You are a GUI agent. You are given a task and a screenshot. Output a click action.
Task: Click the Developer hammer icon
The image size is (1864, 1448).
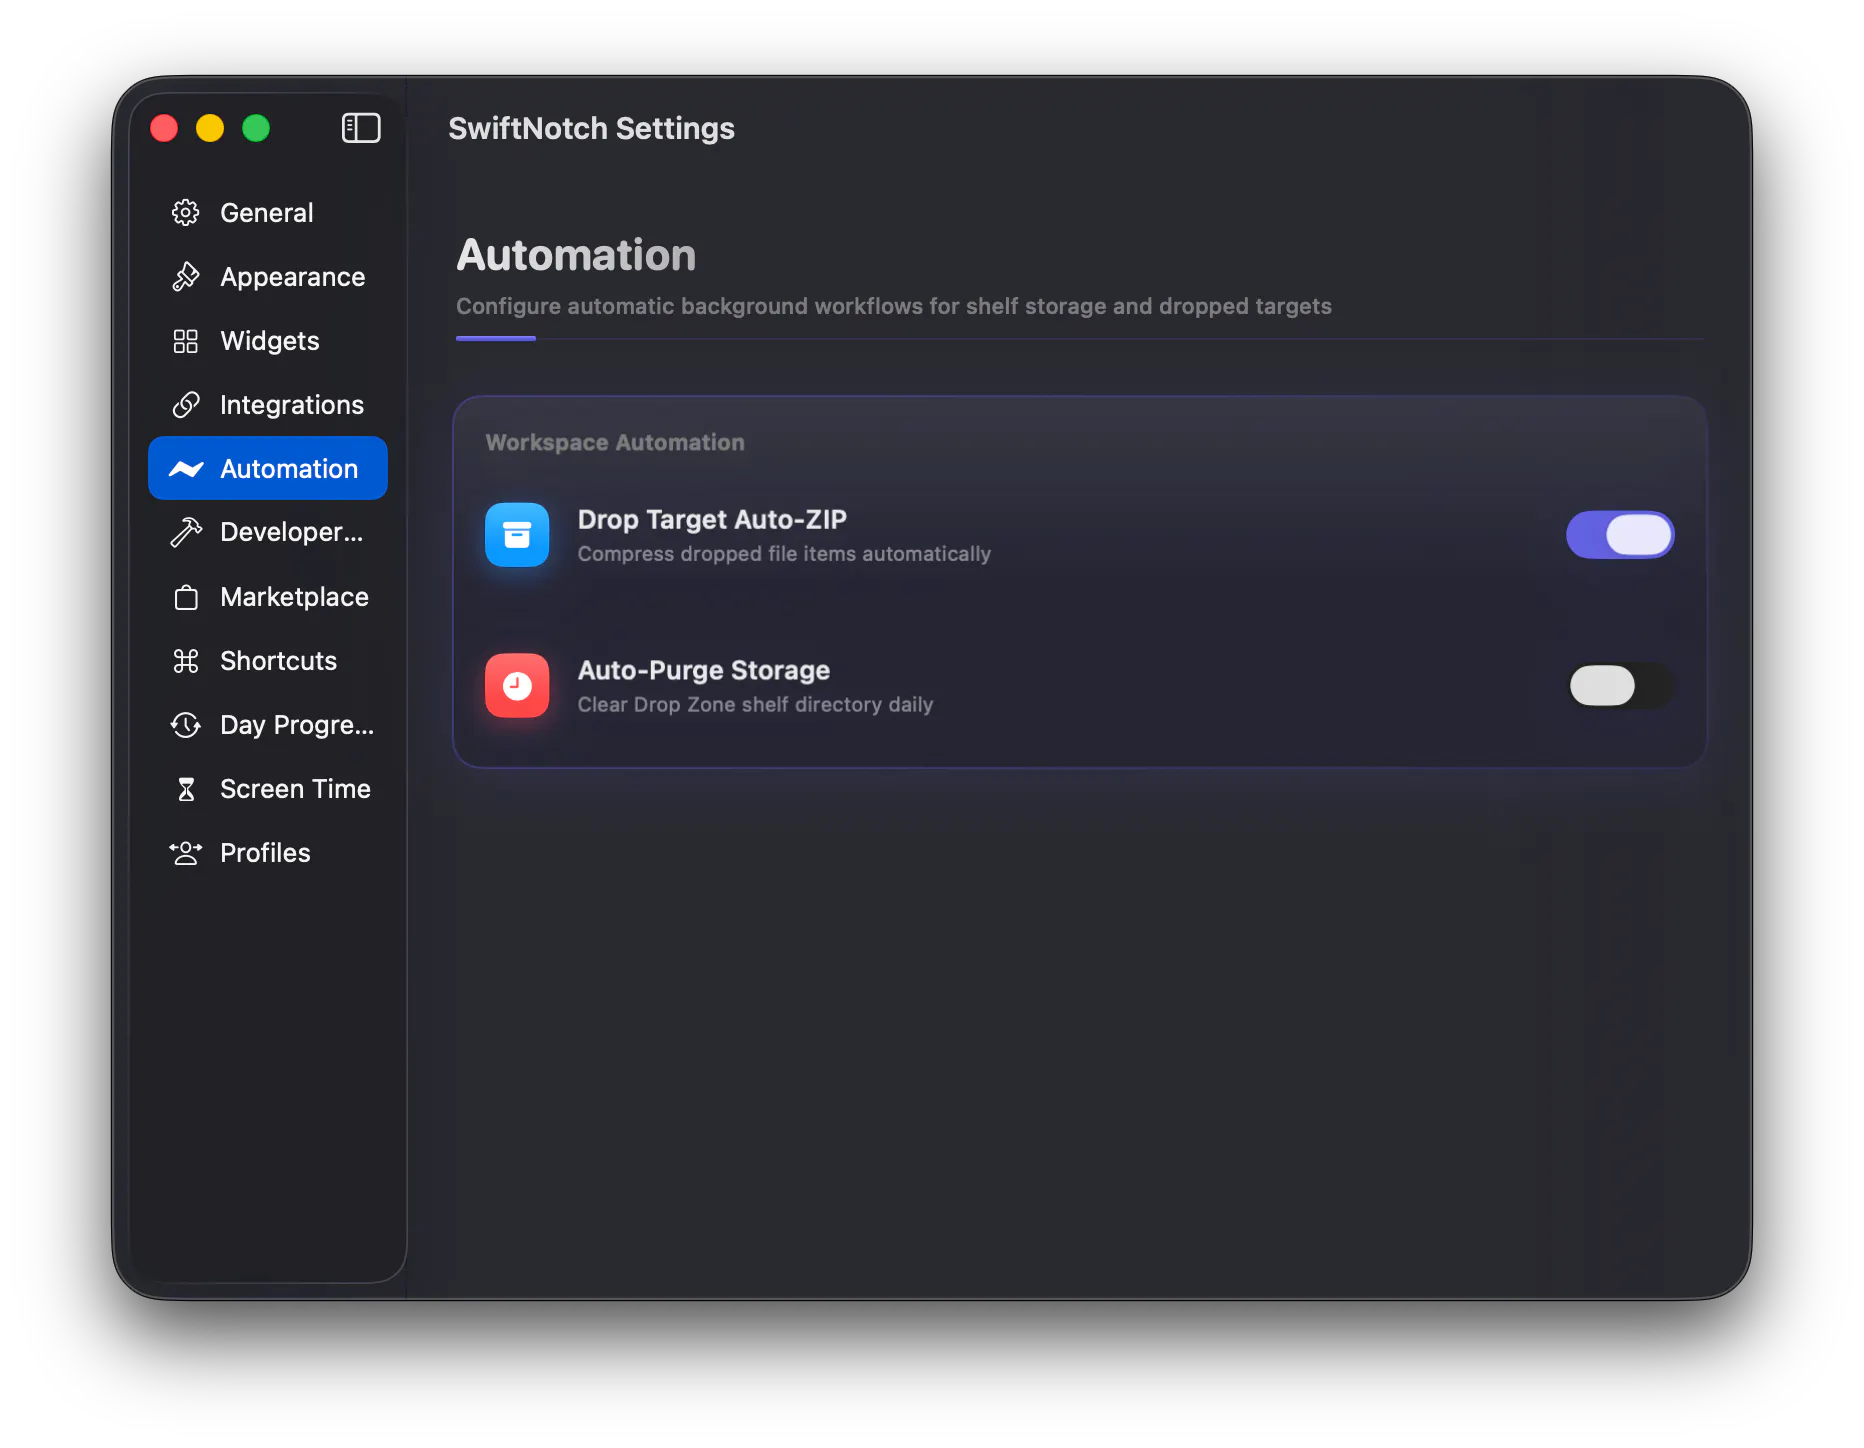(186, 533)
